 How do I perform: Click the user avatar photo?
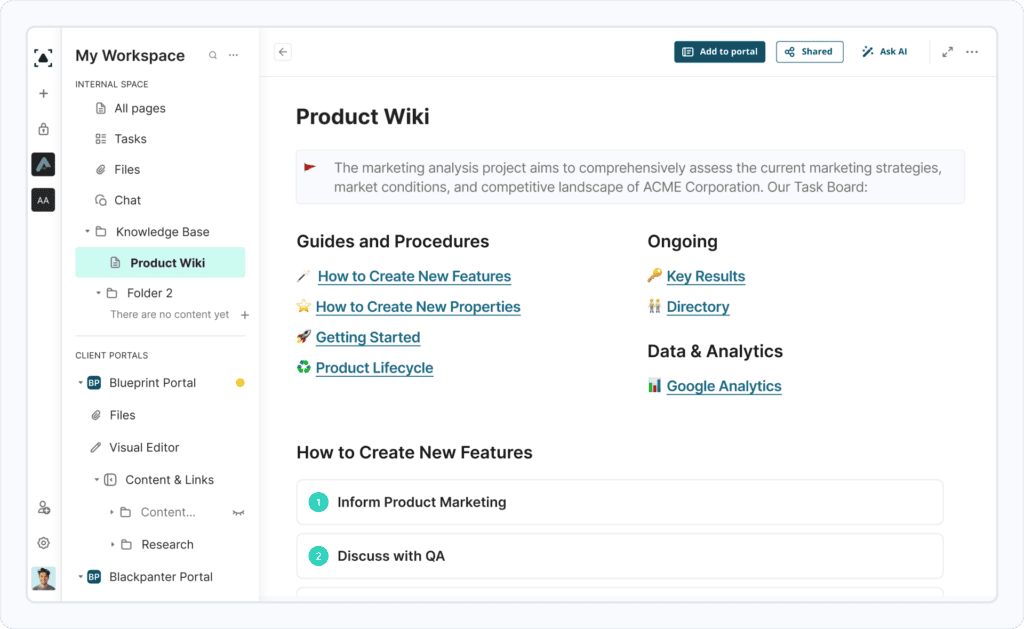tap(43, 578)
